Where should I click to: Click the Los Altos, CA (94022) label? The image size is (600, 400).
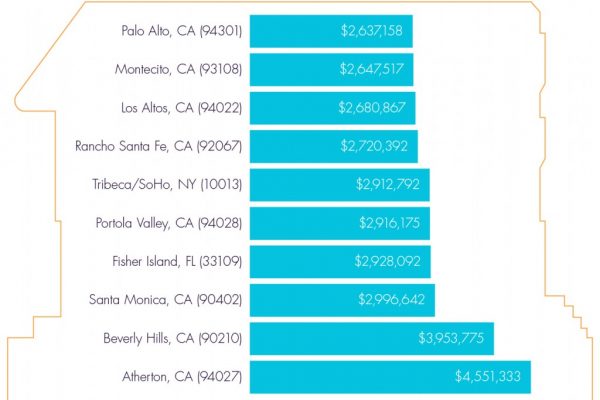(180, 107)
